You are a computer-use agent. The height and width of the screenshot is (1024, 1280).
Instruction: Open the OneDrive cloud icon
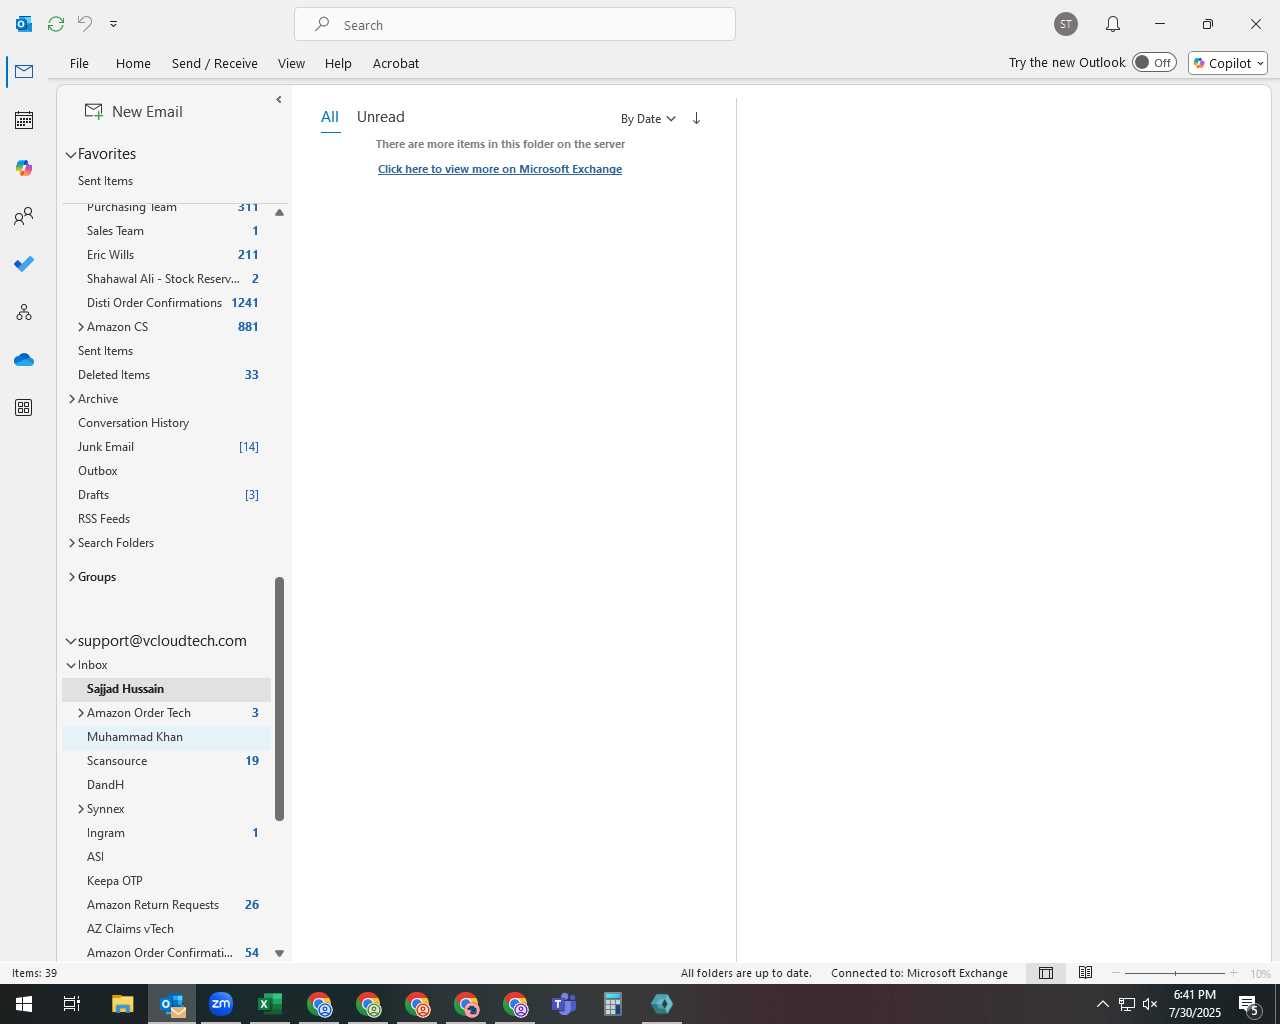(x=24, y=360)
